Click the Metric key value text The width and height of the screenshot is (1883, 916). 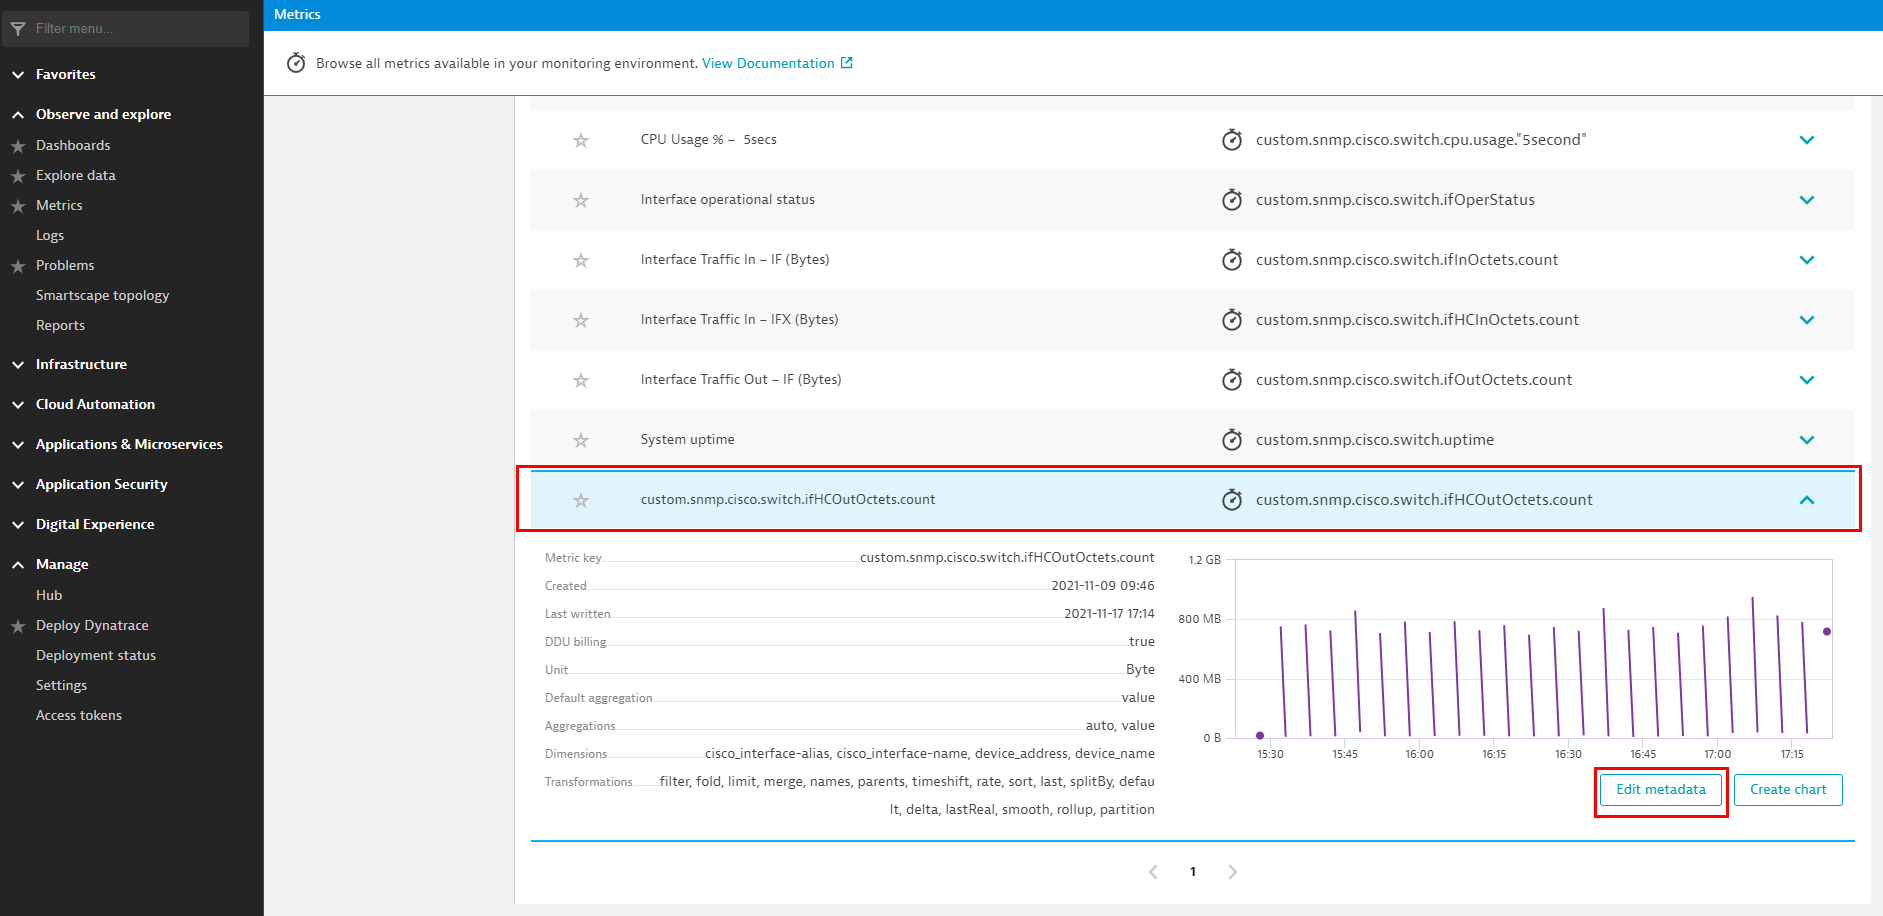coord(1007,558)
